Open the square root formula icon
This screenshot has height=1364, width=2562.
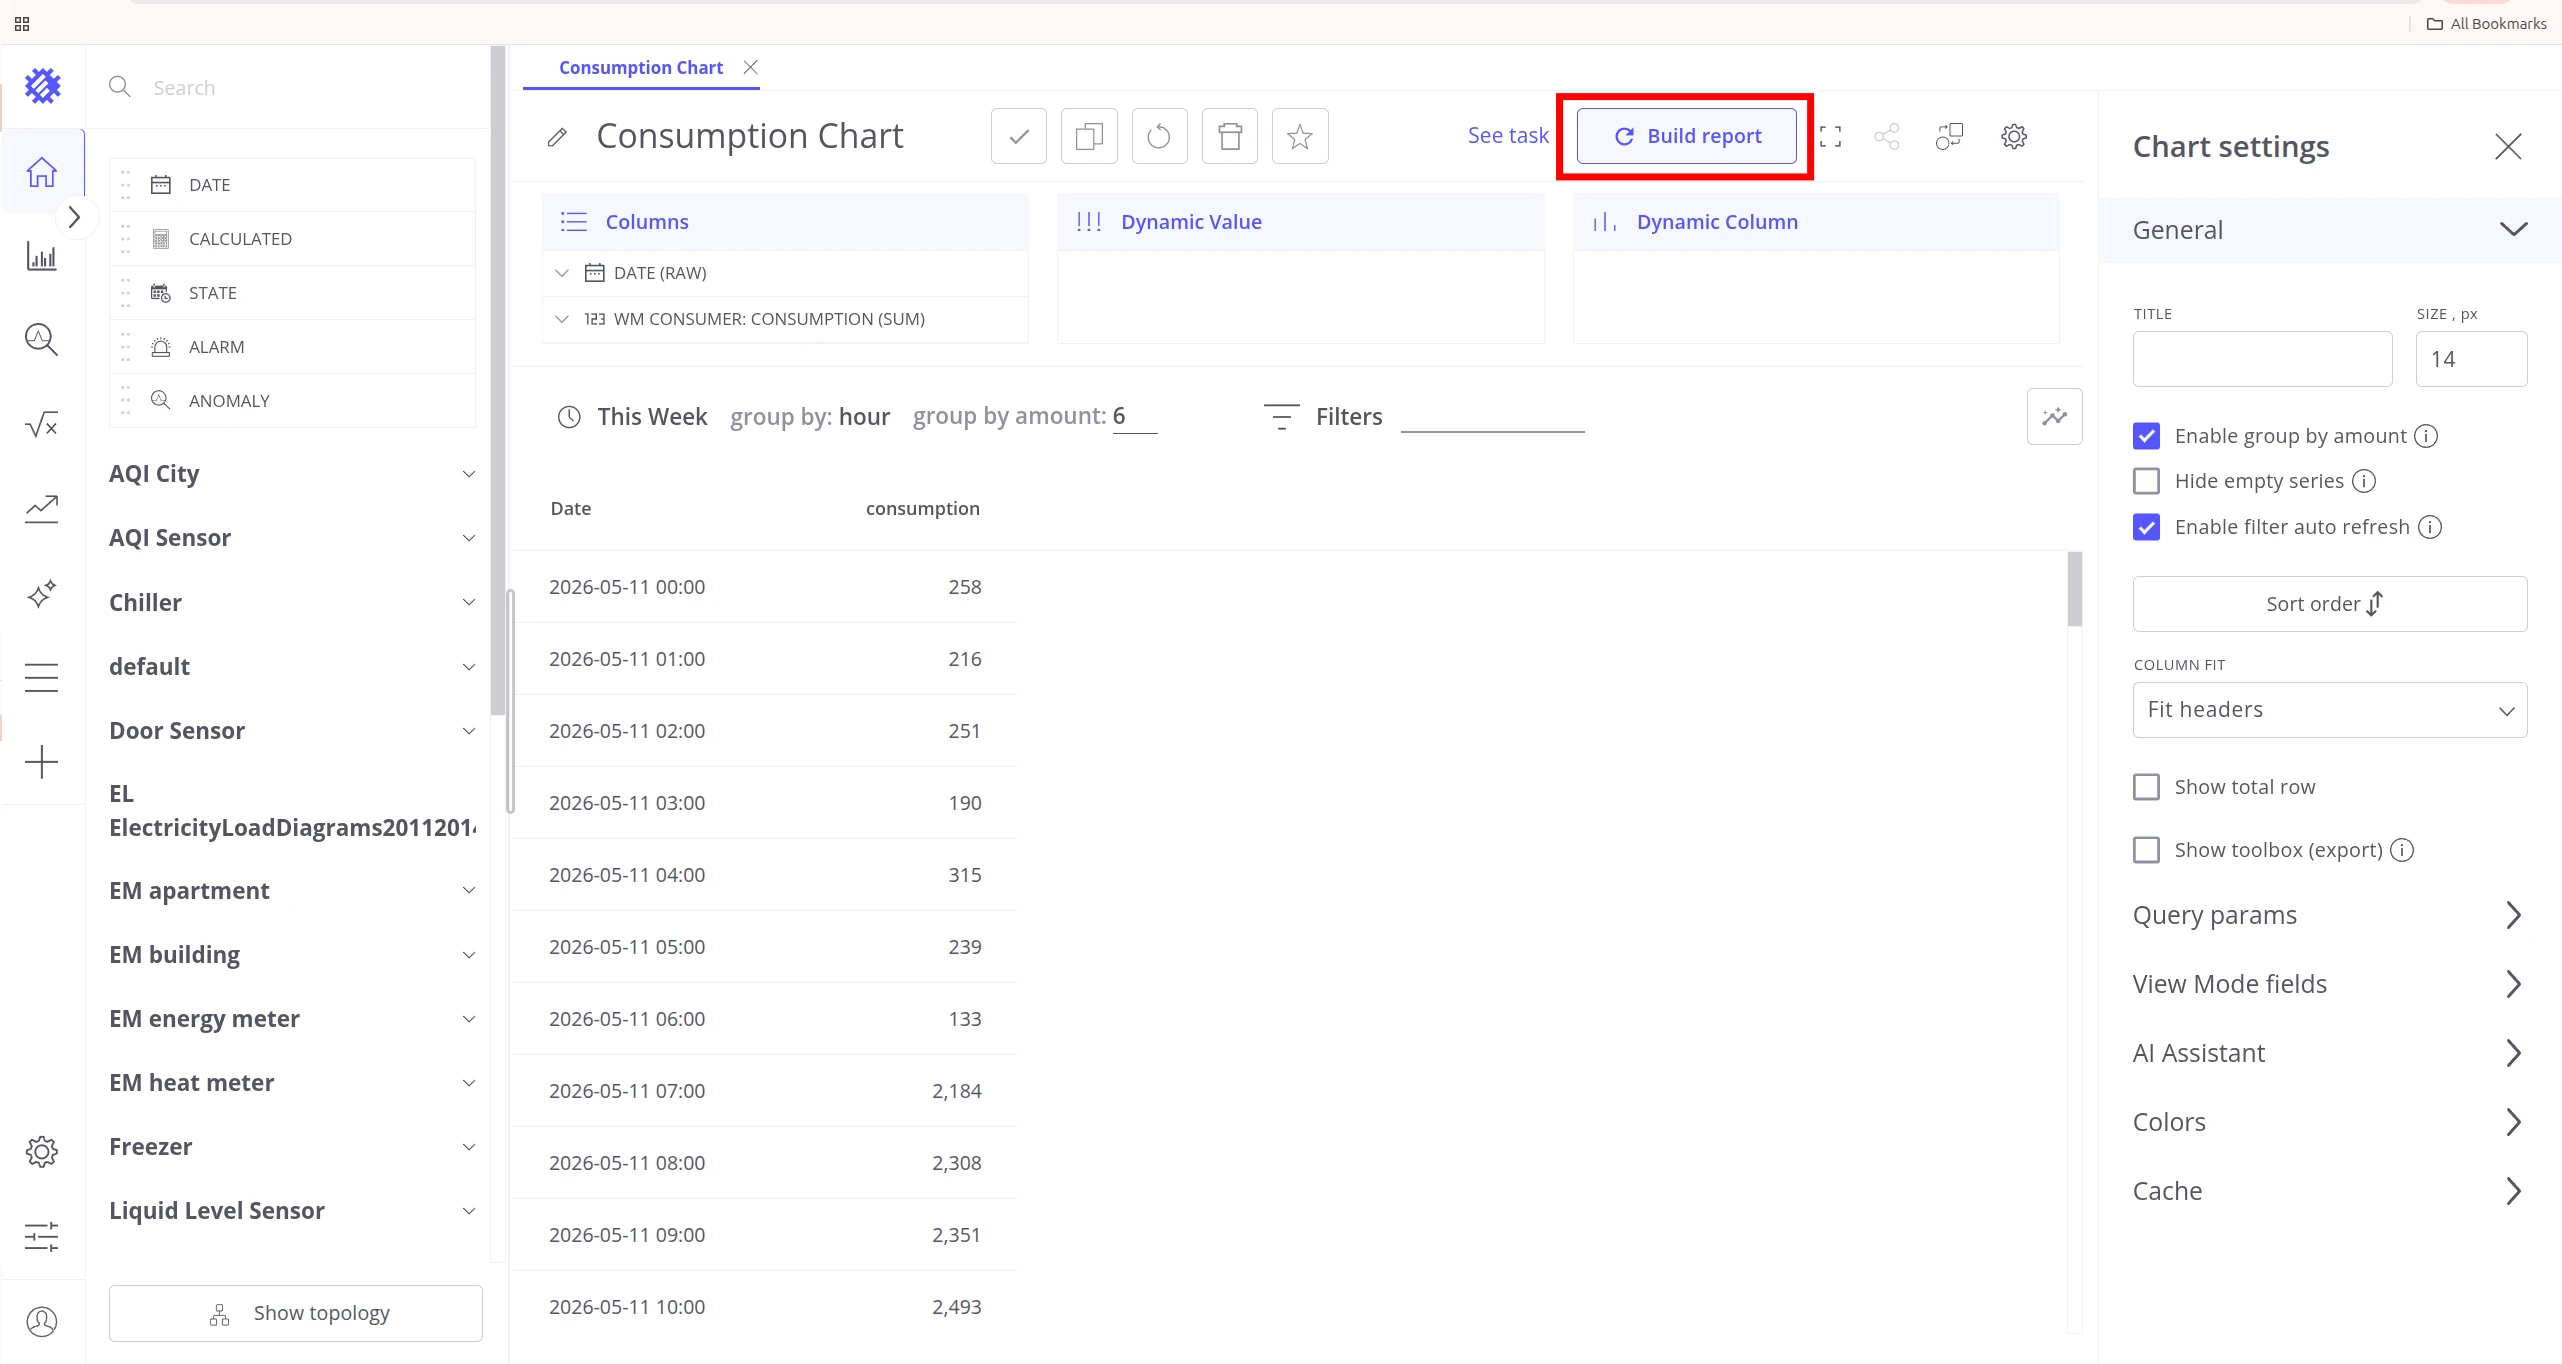[x=41, y=425]
